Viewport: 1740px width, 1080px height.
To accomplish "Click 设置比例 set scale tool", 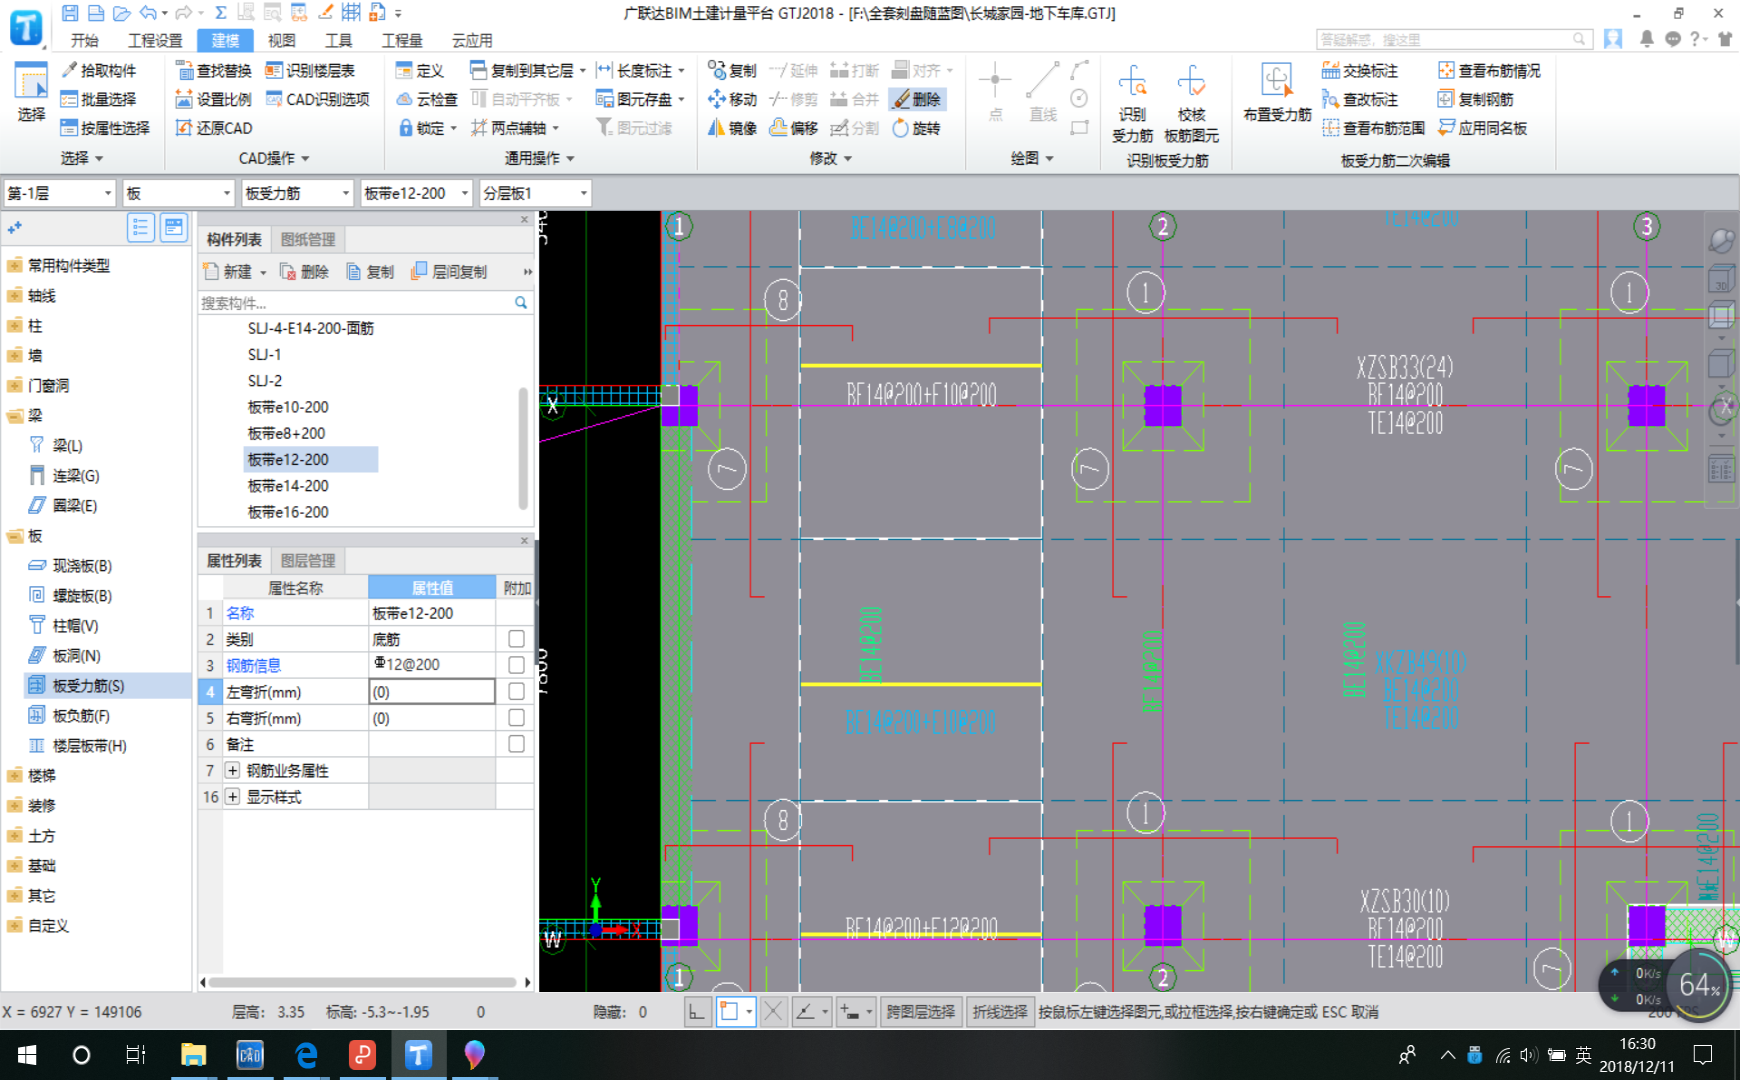I will 213,99.
